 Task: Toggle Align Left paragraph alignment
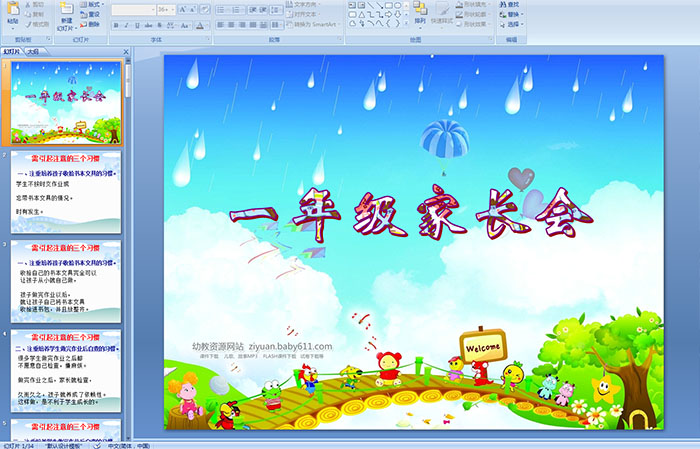coord(220,25)
